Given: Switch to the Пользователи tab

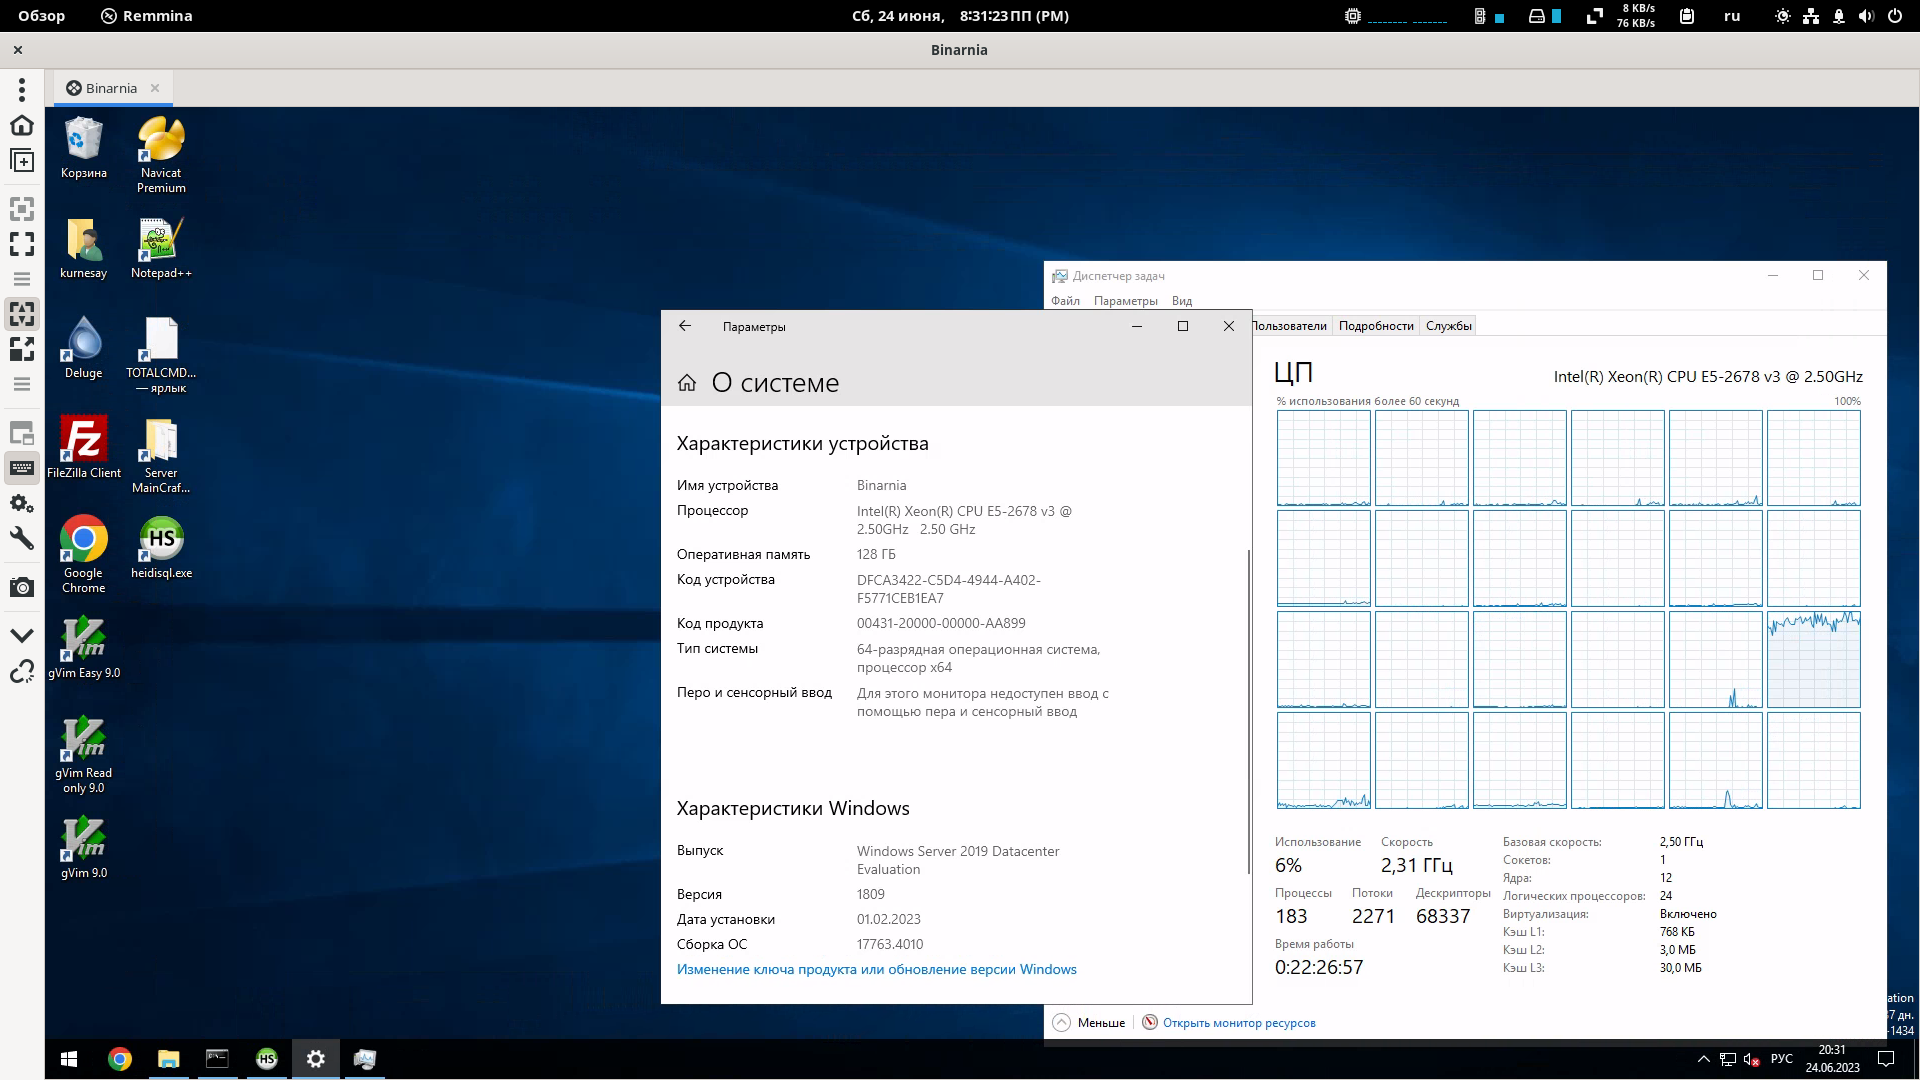Looking at the screenshot, I should coord(1290,326).
